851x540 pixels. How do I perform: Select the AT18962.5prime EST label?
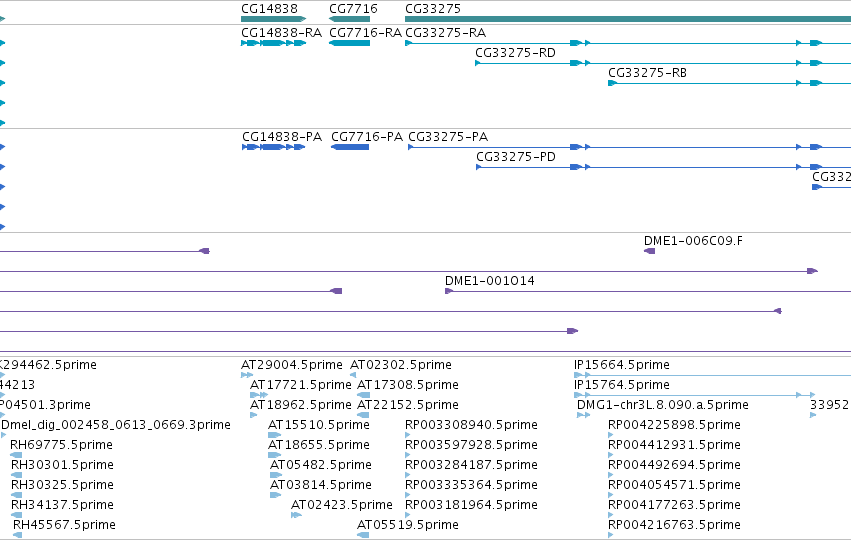click(x=301, y=405)
